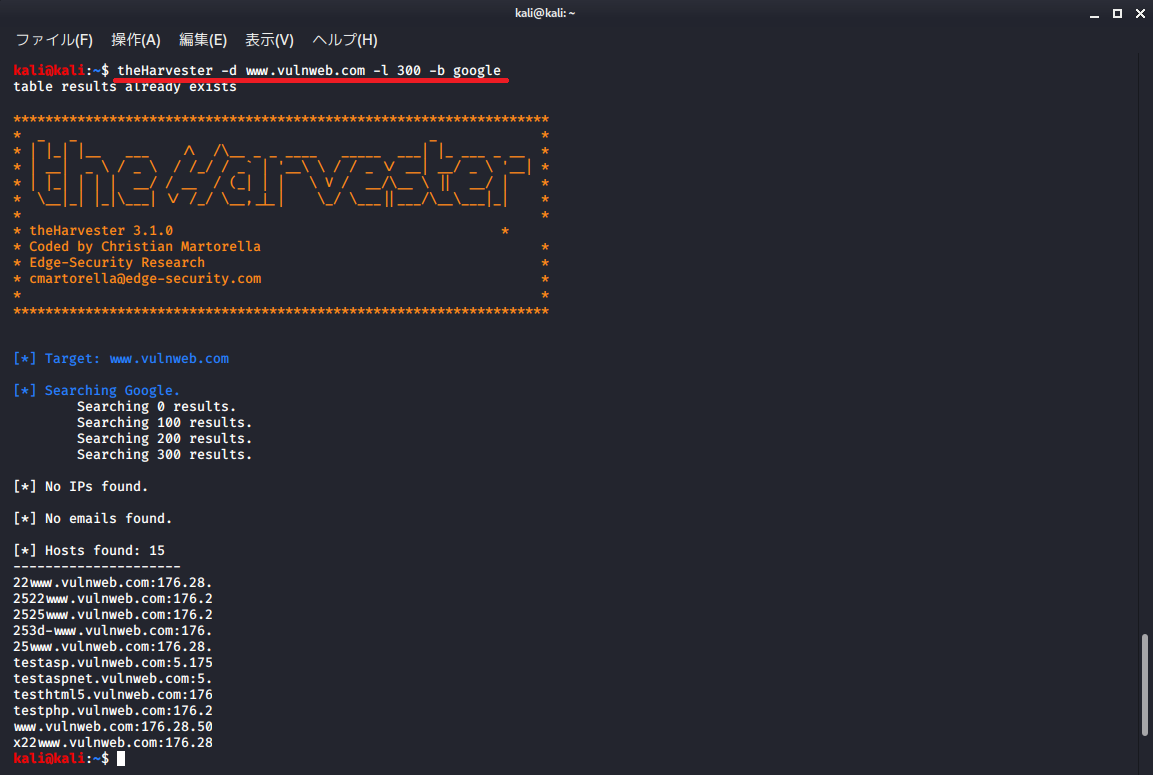
Task: Click the 'theHarvester 3.1.0' version text
Action: [x=101, y=231]
